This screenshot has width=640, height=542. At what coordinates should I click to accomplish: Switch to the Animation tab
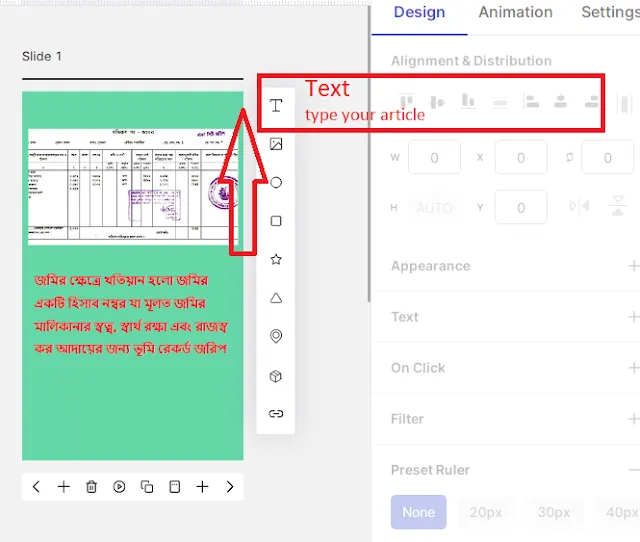click(x=515, y=13)
